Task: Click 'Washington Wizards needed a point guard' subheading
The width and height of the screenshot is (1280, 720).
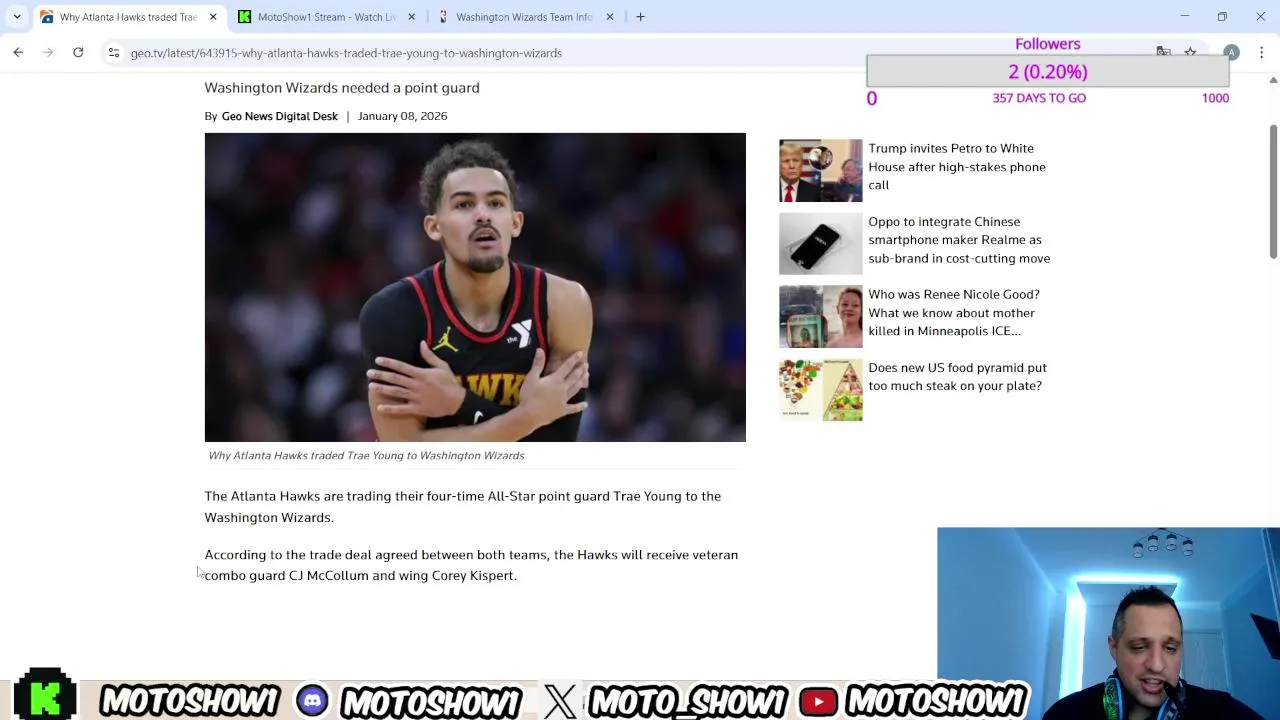Action: [342, 88]
